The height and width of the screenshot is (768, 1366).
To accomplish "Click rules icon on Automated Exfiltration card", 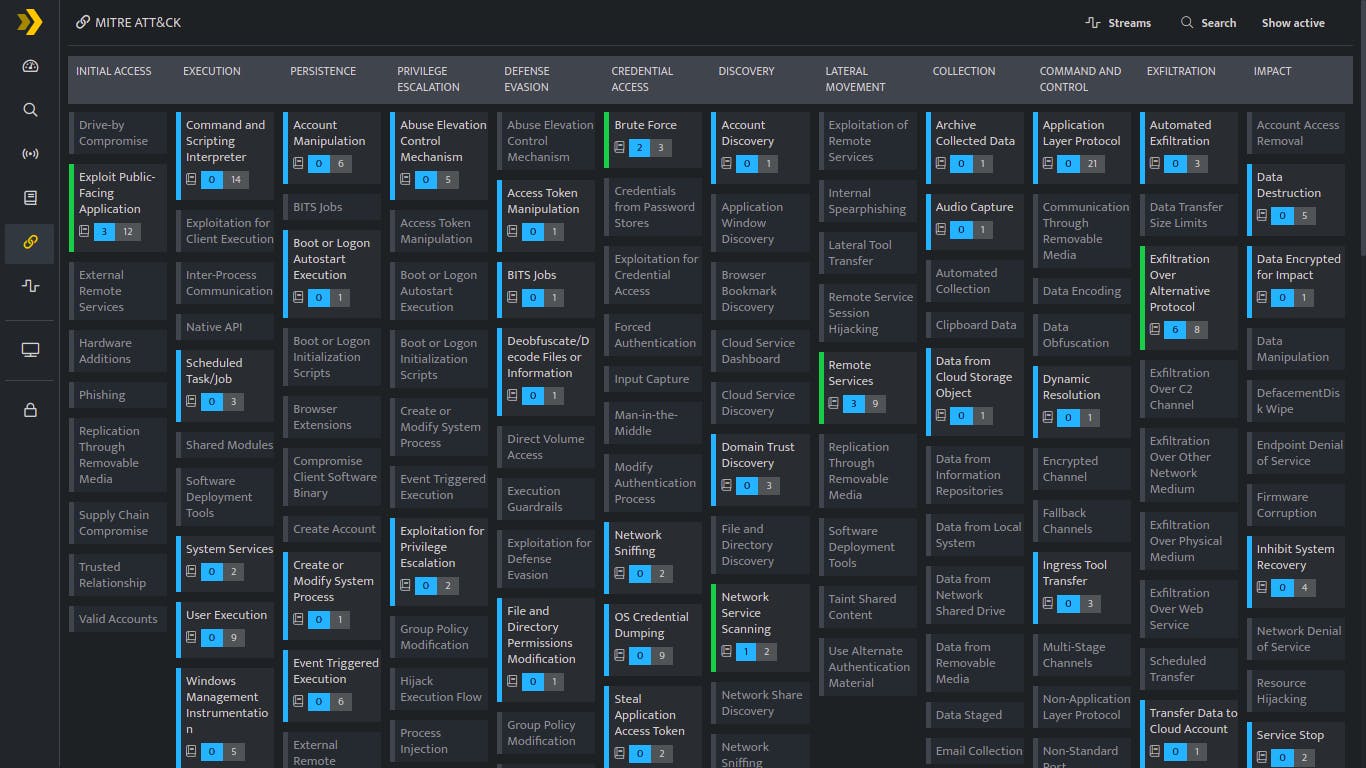I will pyautogui.click(x=1155, y=164).
